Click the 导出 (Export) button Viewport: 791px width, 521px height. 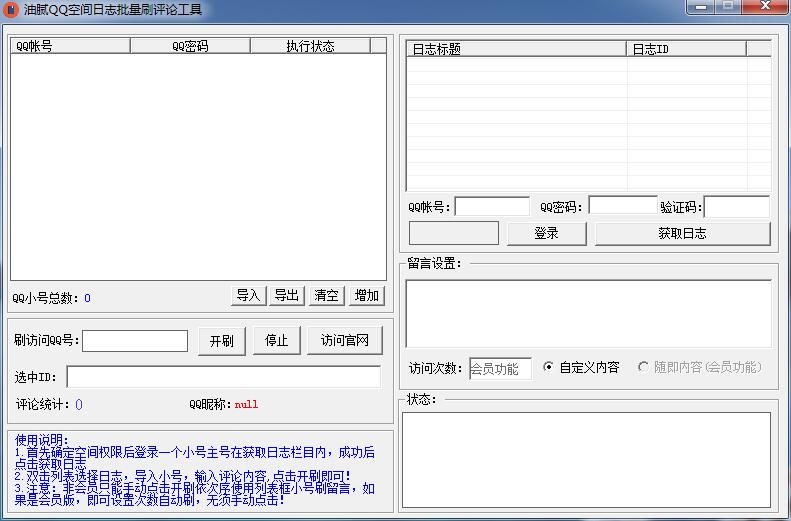click(x=286, y=295)
